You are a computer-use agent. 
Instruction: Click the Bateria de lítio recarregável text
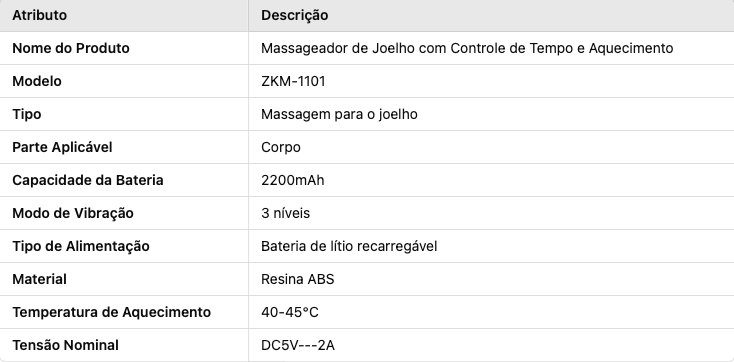(x=349, y=246)
